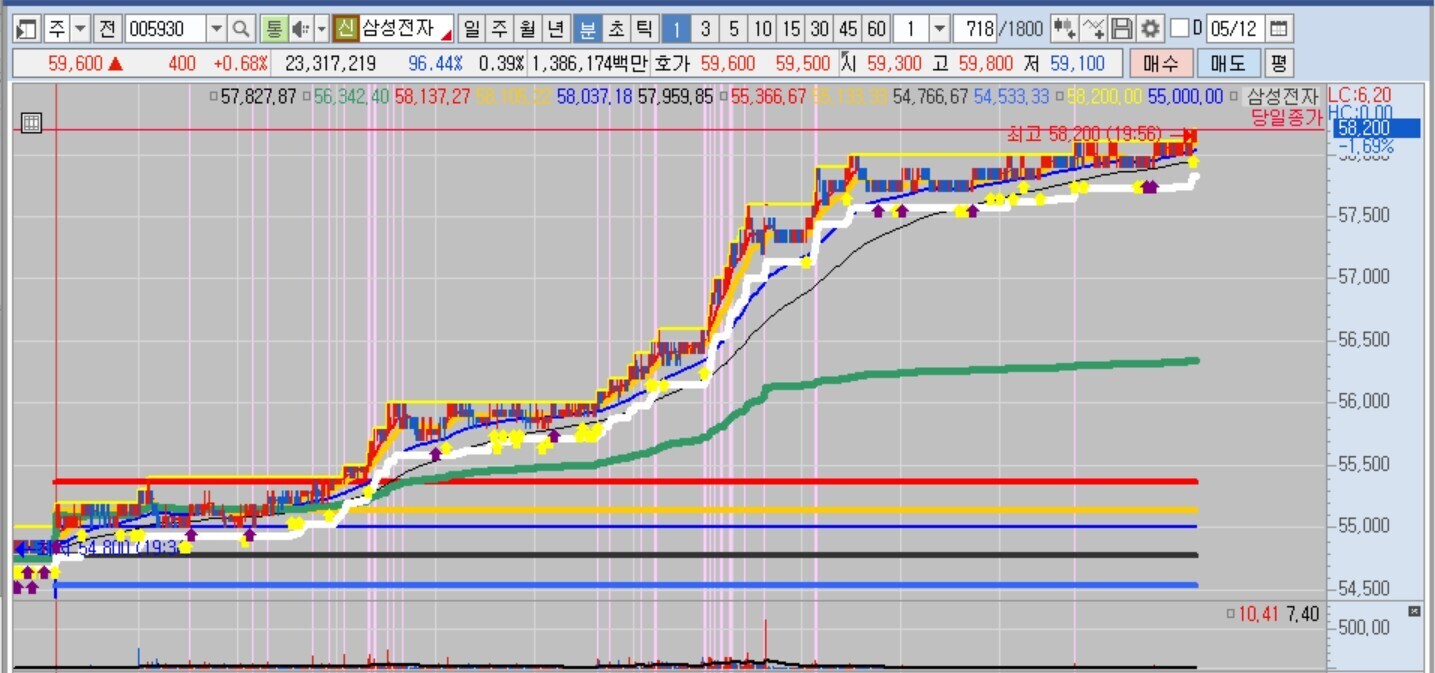Open the stock search magnifier
This screenshot has width=1435, height=673.
(x=241, y=28)
